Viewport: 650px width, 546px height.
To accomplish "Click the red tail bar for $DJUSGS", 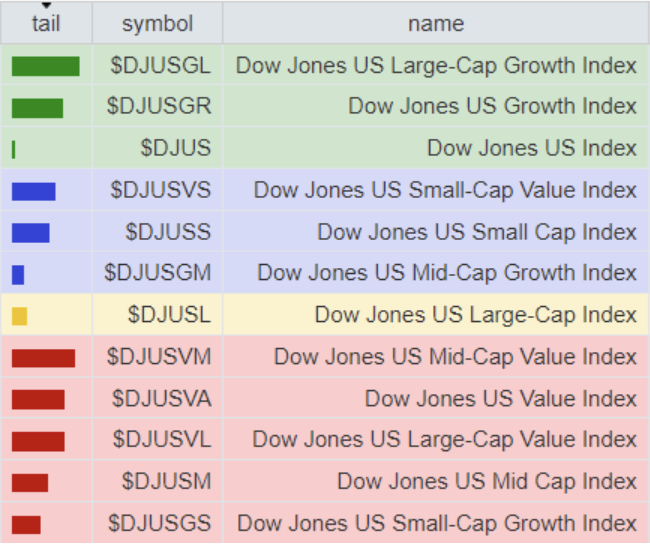I will 26,524.
